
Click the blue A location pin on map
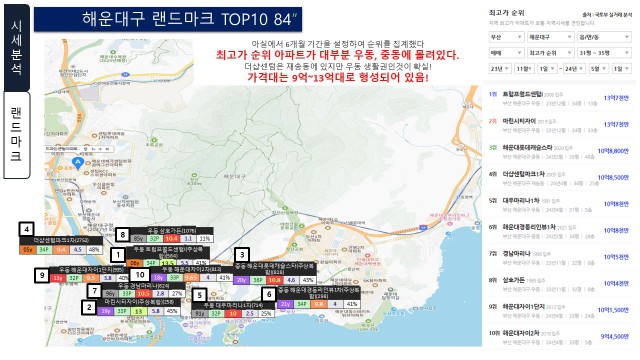(78, 163)
